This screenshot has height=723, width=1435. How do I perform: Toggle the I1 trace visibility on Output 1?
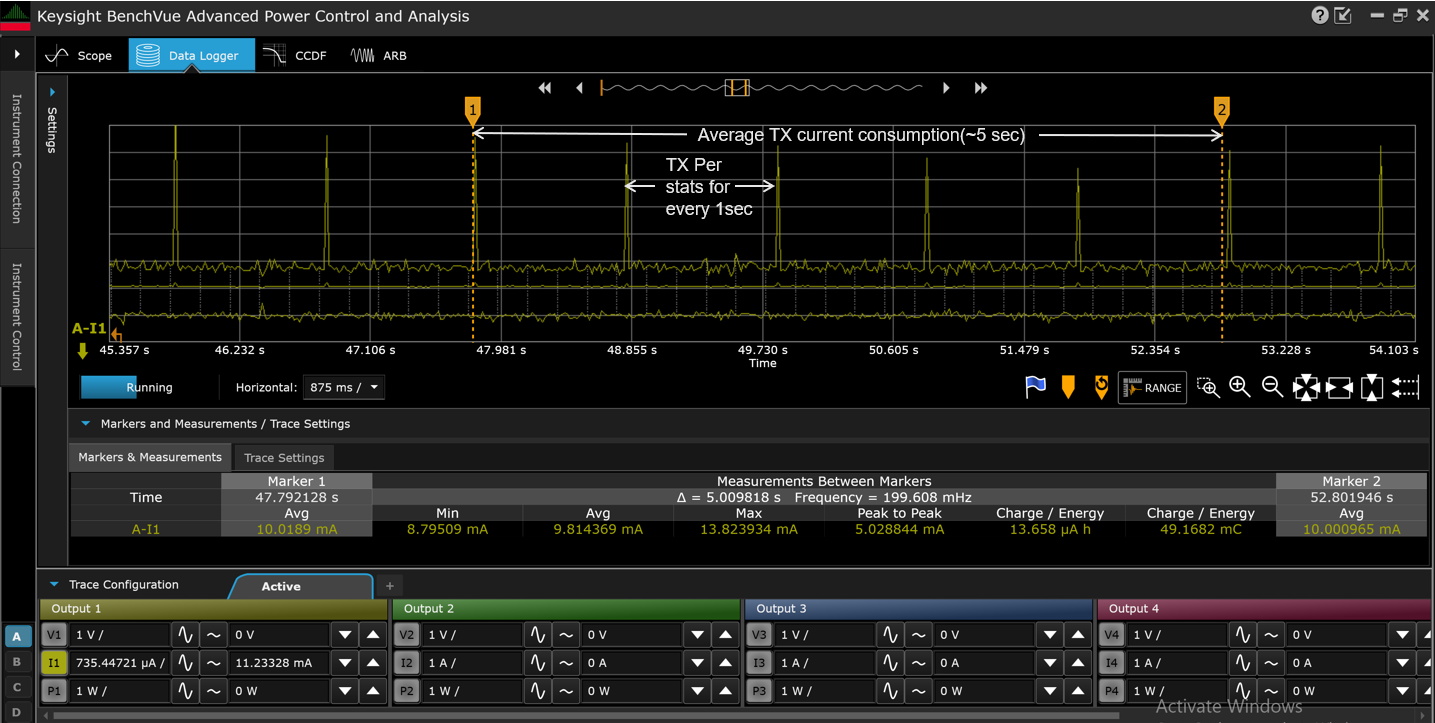pos(53,662)
